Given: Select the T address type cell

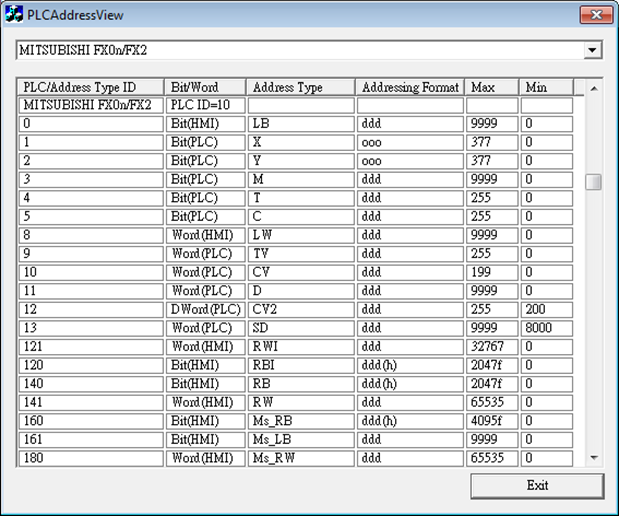Looking at the screenshot, I should click(301, 198).
